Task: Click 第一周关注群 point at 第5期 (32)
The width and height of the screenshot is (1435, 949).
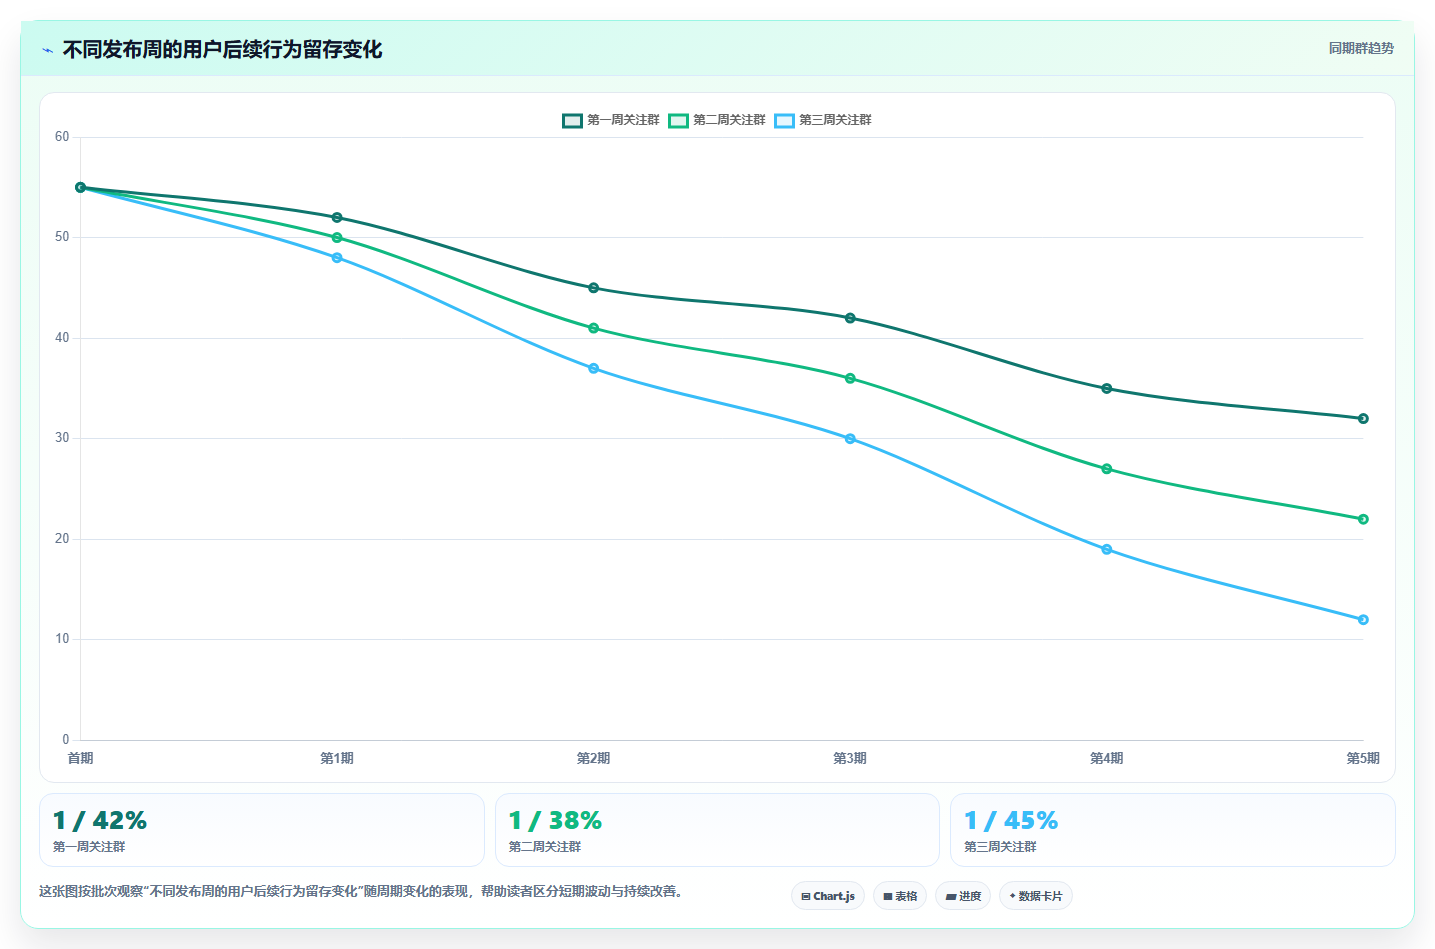Action: click(x=1363, y=419)
